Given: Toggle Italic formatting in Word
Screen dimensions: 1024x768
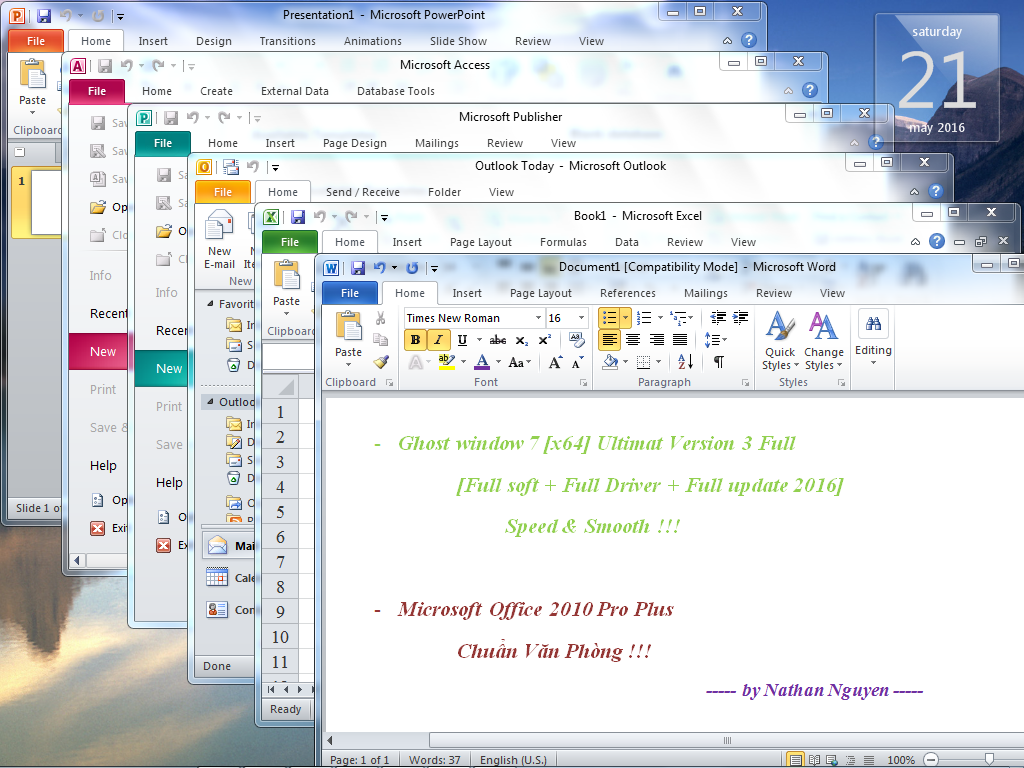Looking at the screenshot, I should 438,340.
